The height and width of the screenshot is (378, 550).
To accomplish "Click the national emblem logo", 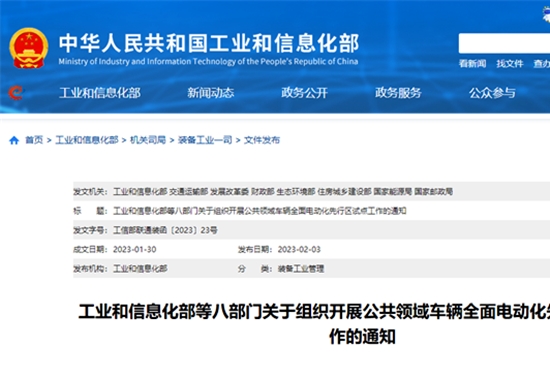I will pyautogui.click(x=29, y=48).
